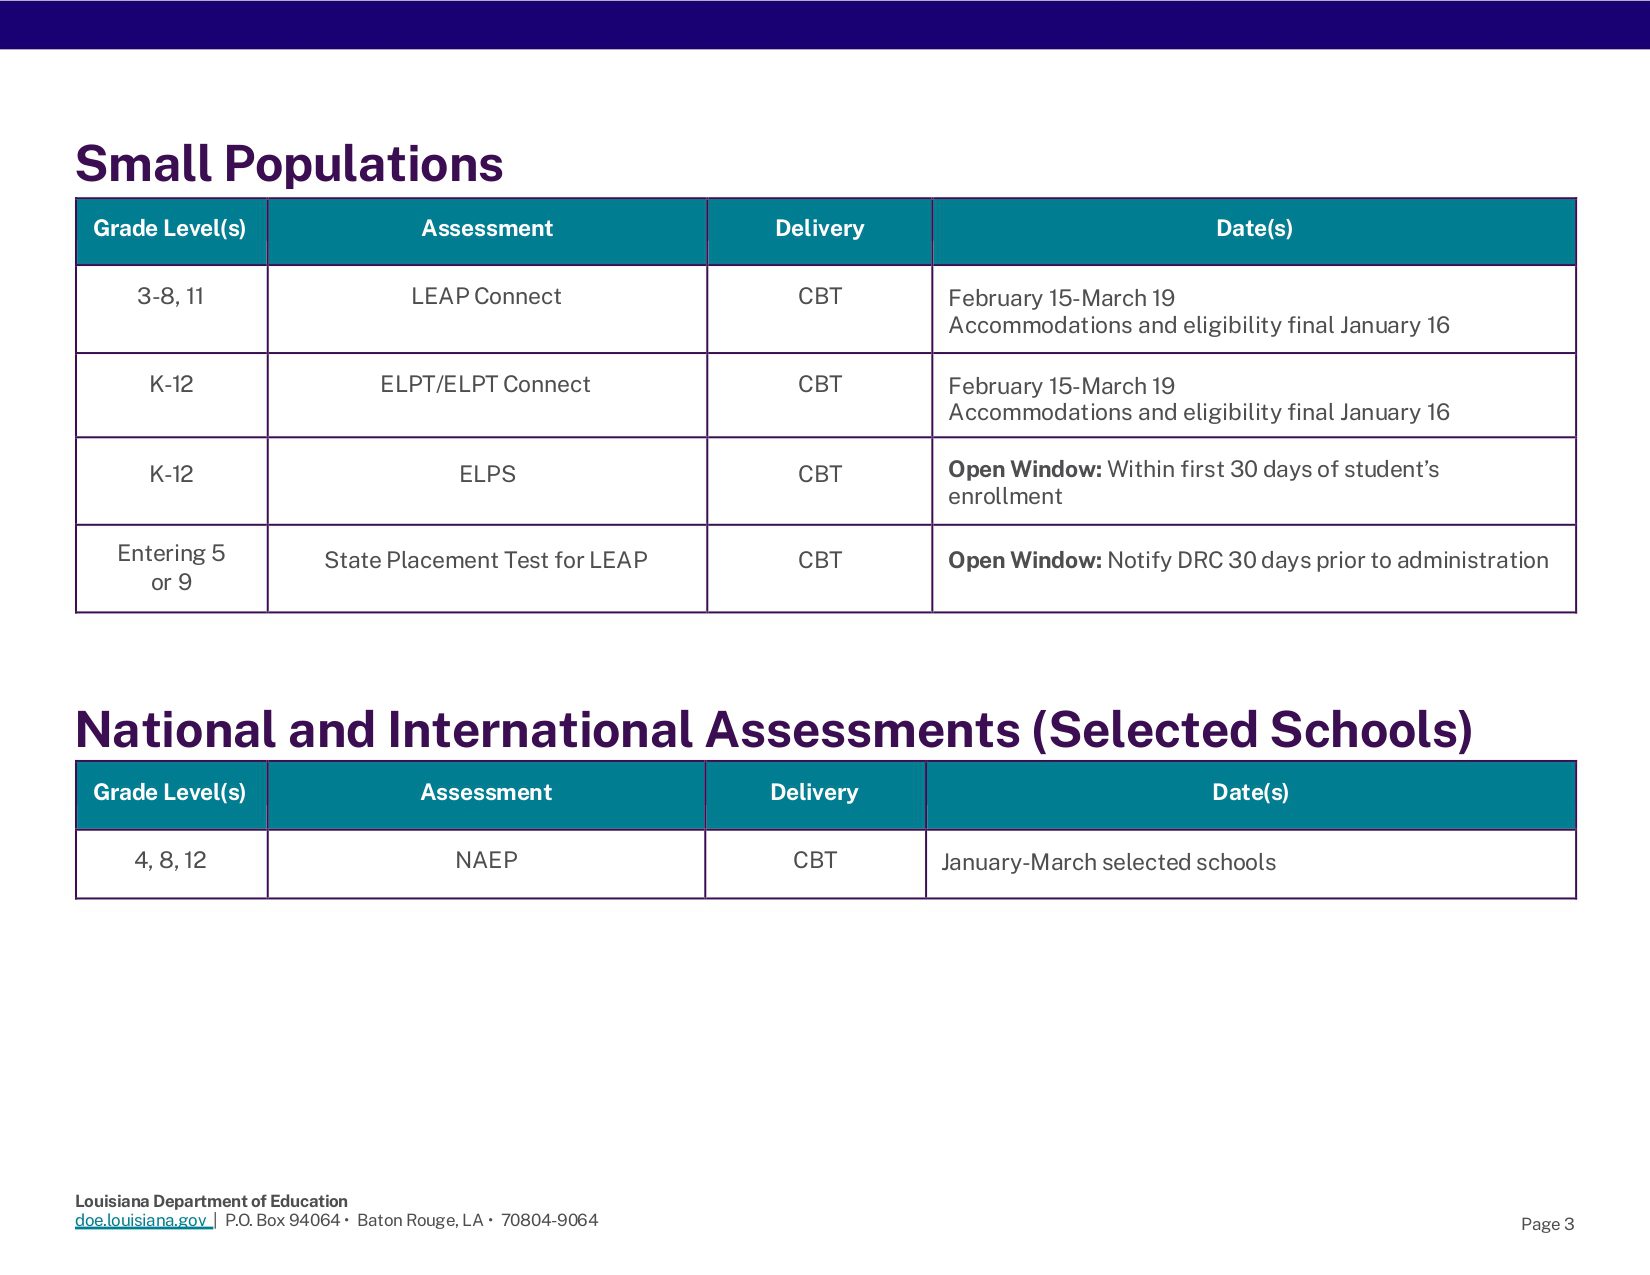The height and width of the screenshot is (1275, 1650).
Task: Click CBT in the LEAP Connect row
Action: (x=820, y=297)
